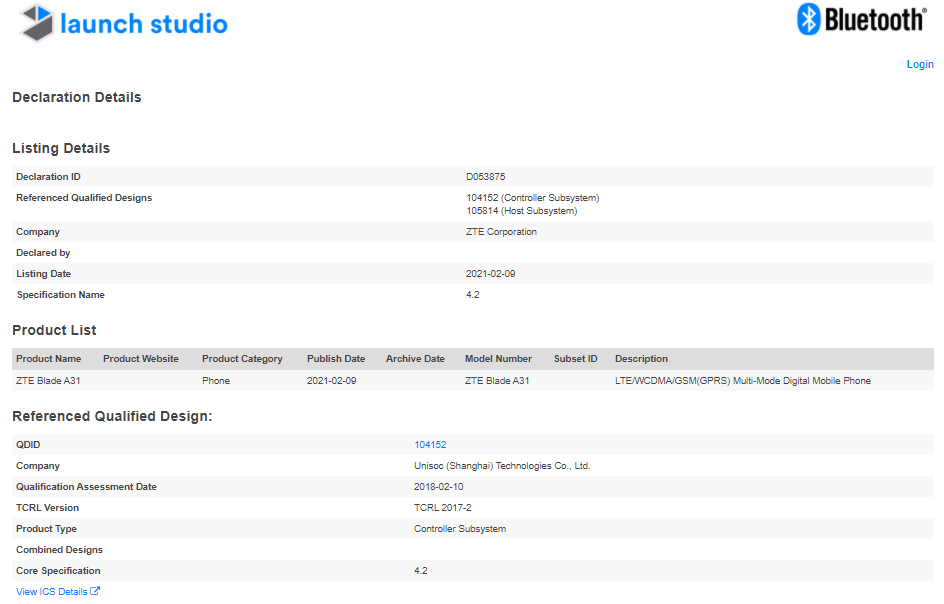Click the Unisoc (Shanghai) Technologies company text
This screenshot has height=604, width=944.
tap(502, 466)
